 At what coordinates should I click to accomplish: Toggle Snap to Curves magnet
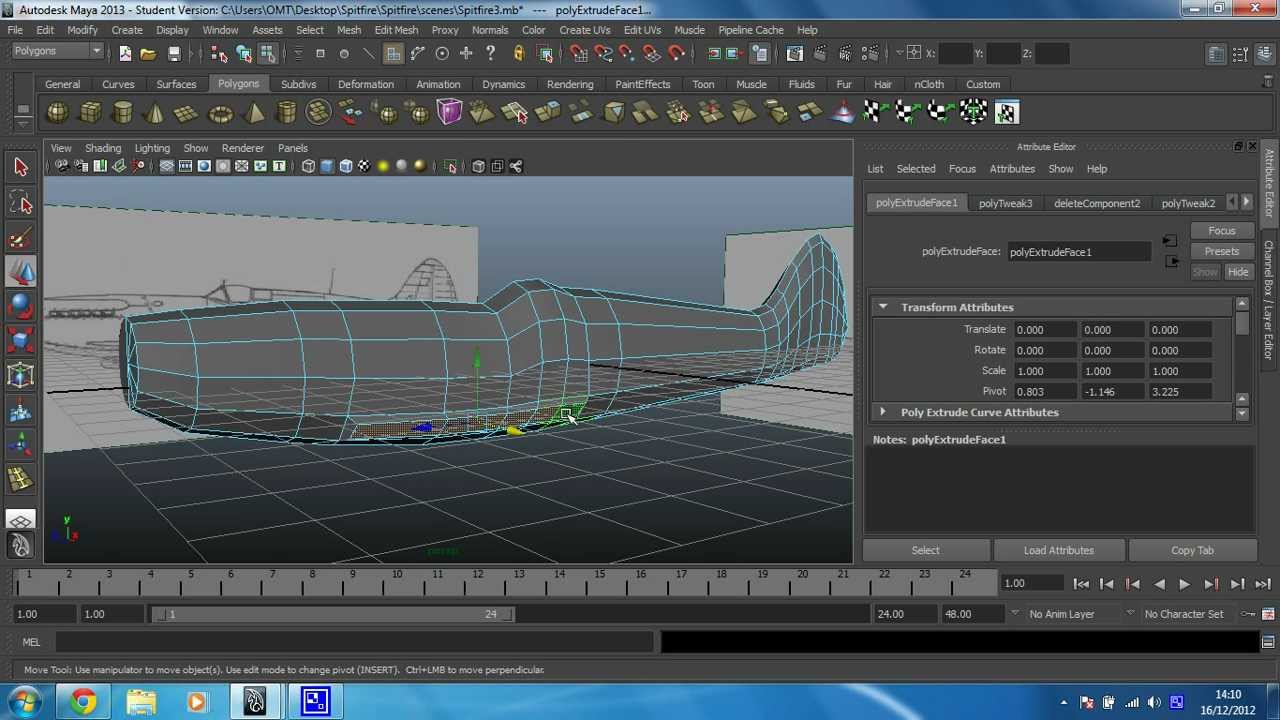click(x=604, y=53)
